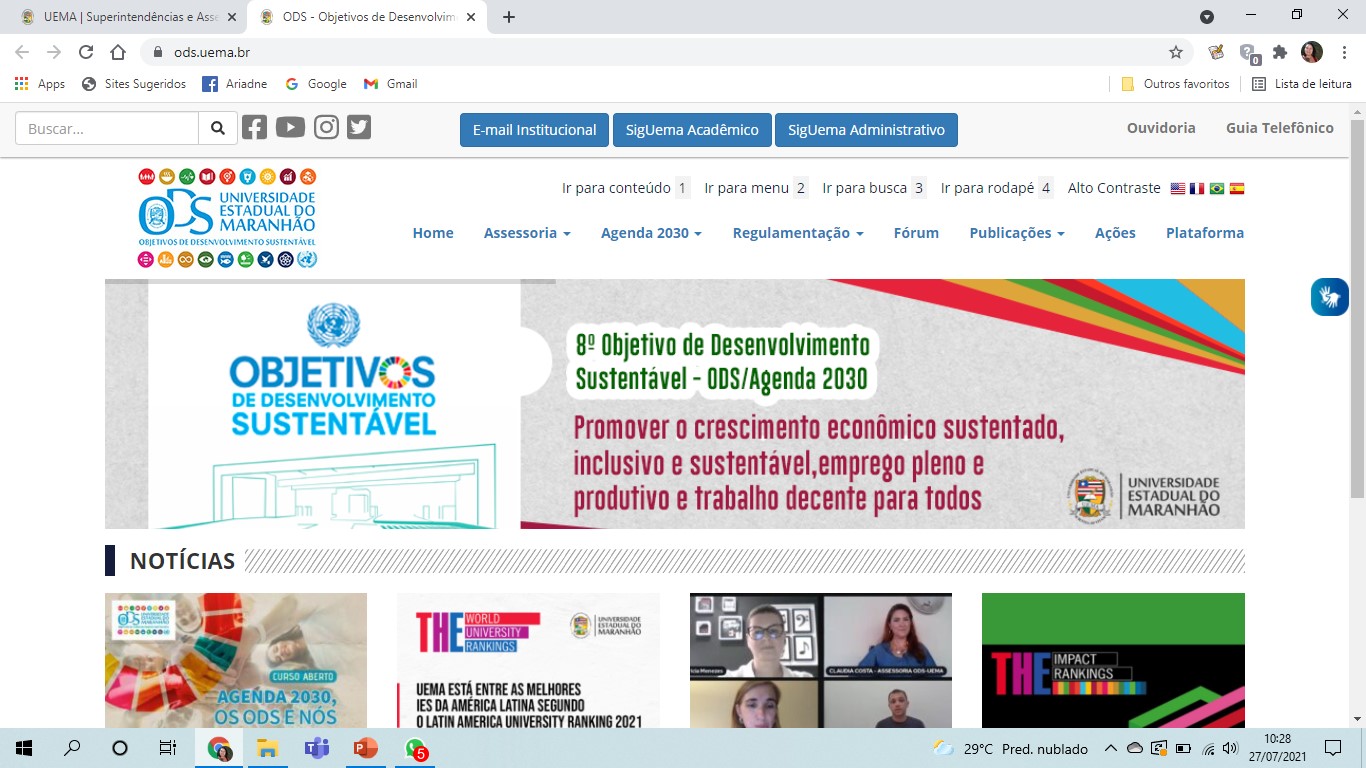Open the VLibras accessibility hand icon
The image size is (1366, 768).
[1329, 297]
